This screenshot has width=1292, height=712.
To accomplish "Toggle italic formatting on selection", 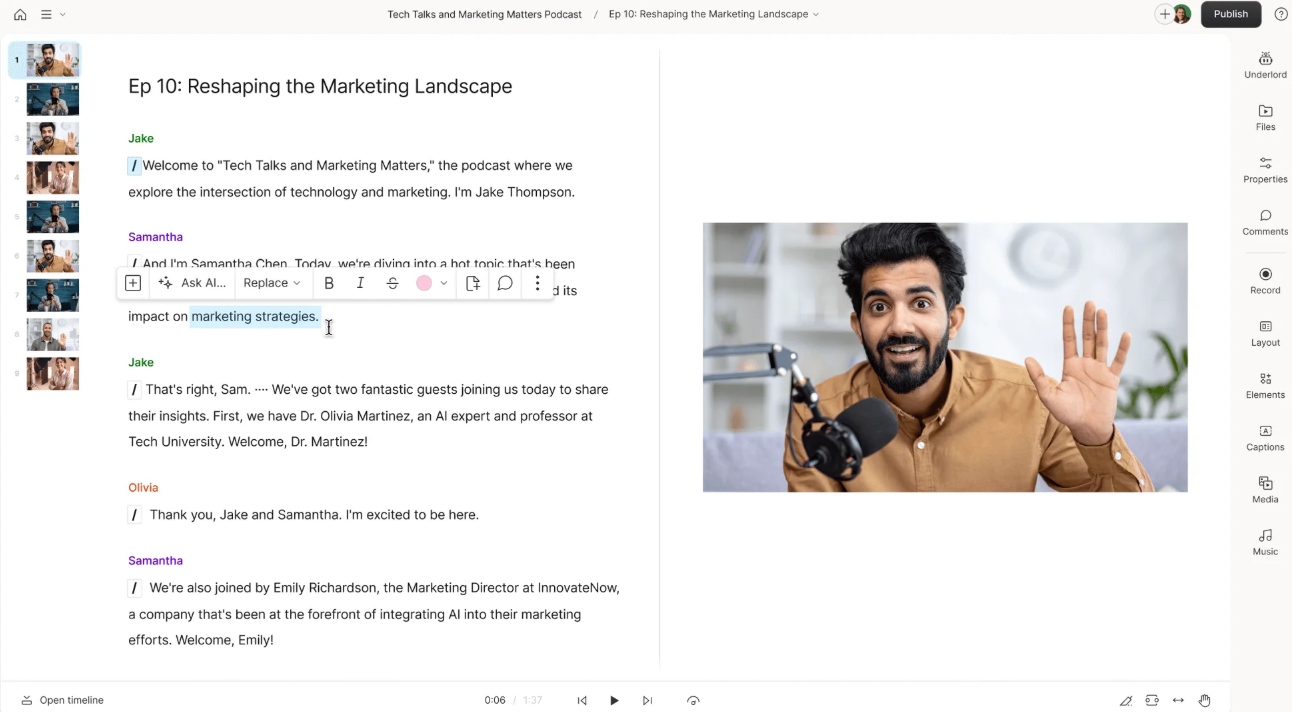I will (x=360, y=283).
